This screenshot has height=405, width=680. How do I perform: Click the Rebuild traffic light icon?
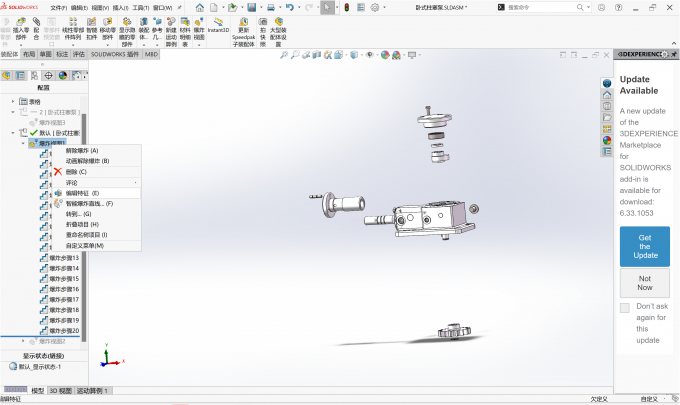pos(347,7)
